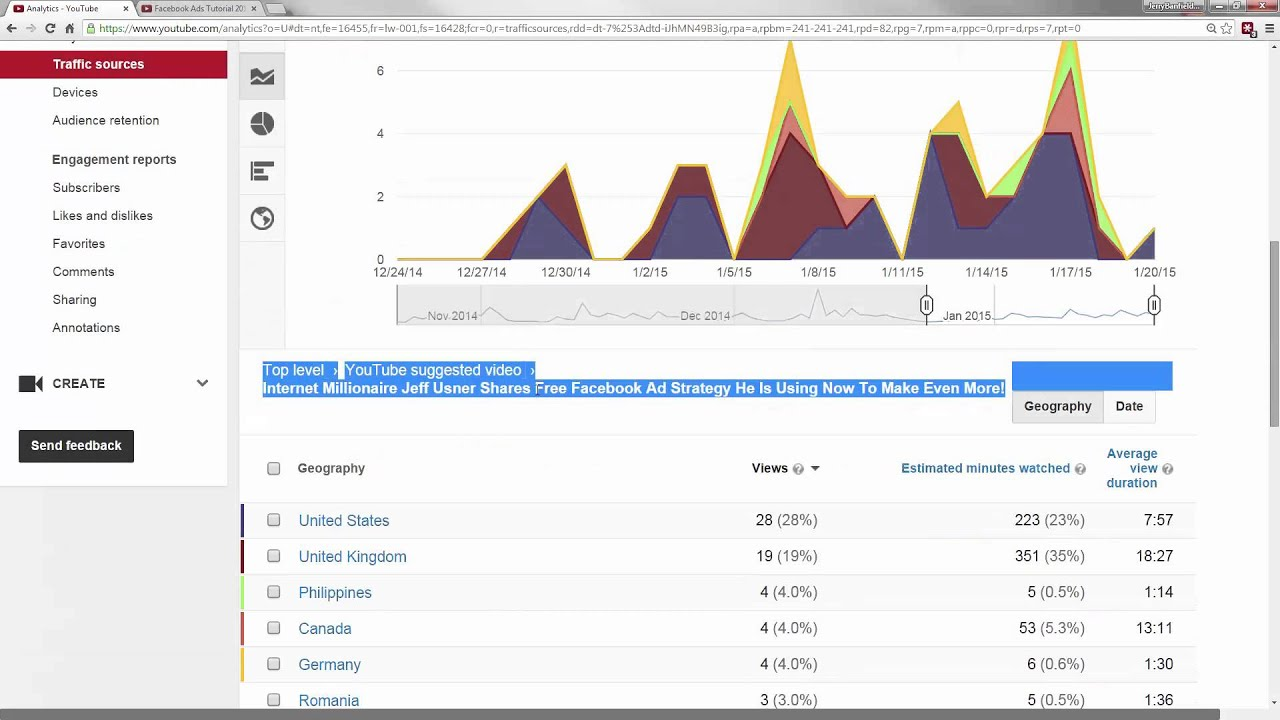Reload the page with the refresh icon
The width and height of the screenshot is (1280, 720).
point(50,28)
